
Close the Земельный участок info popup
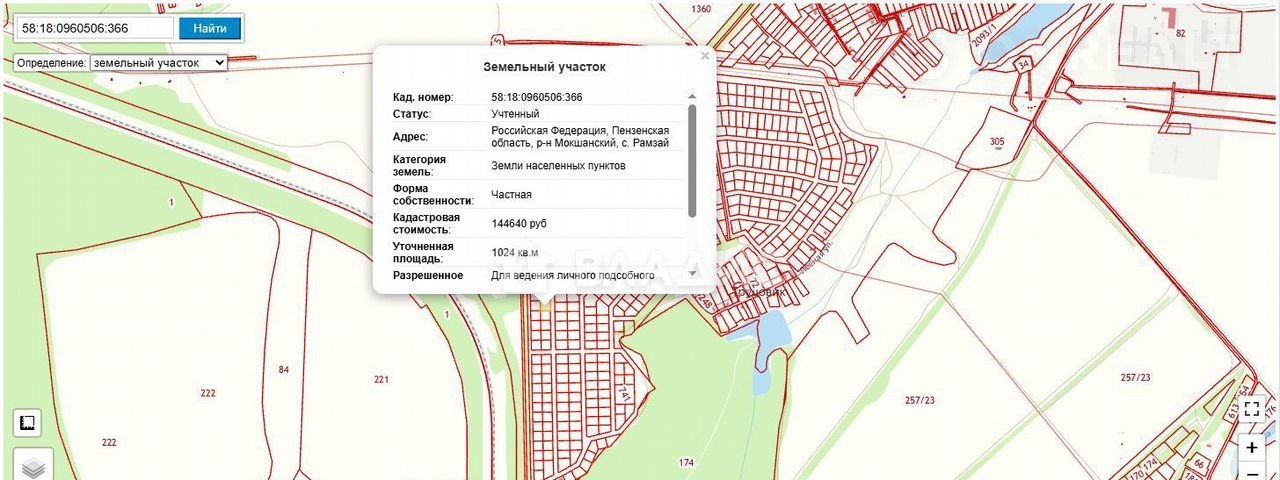click(x=705, y=57)
